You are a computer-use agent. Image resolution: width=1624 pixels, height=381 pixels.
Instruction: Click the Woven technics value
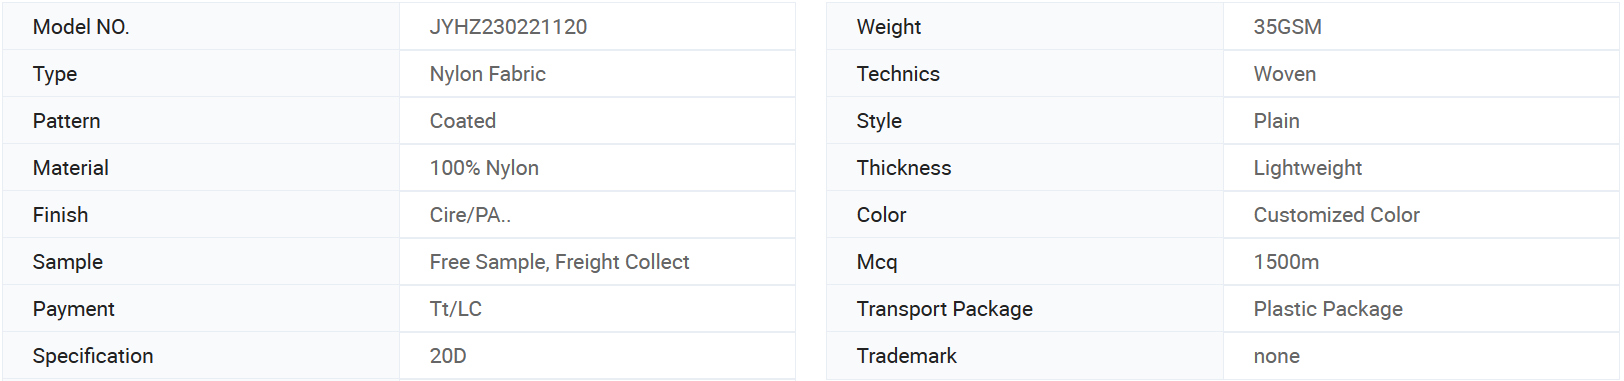1284,74
